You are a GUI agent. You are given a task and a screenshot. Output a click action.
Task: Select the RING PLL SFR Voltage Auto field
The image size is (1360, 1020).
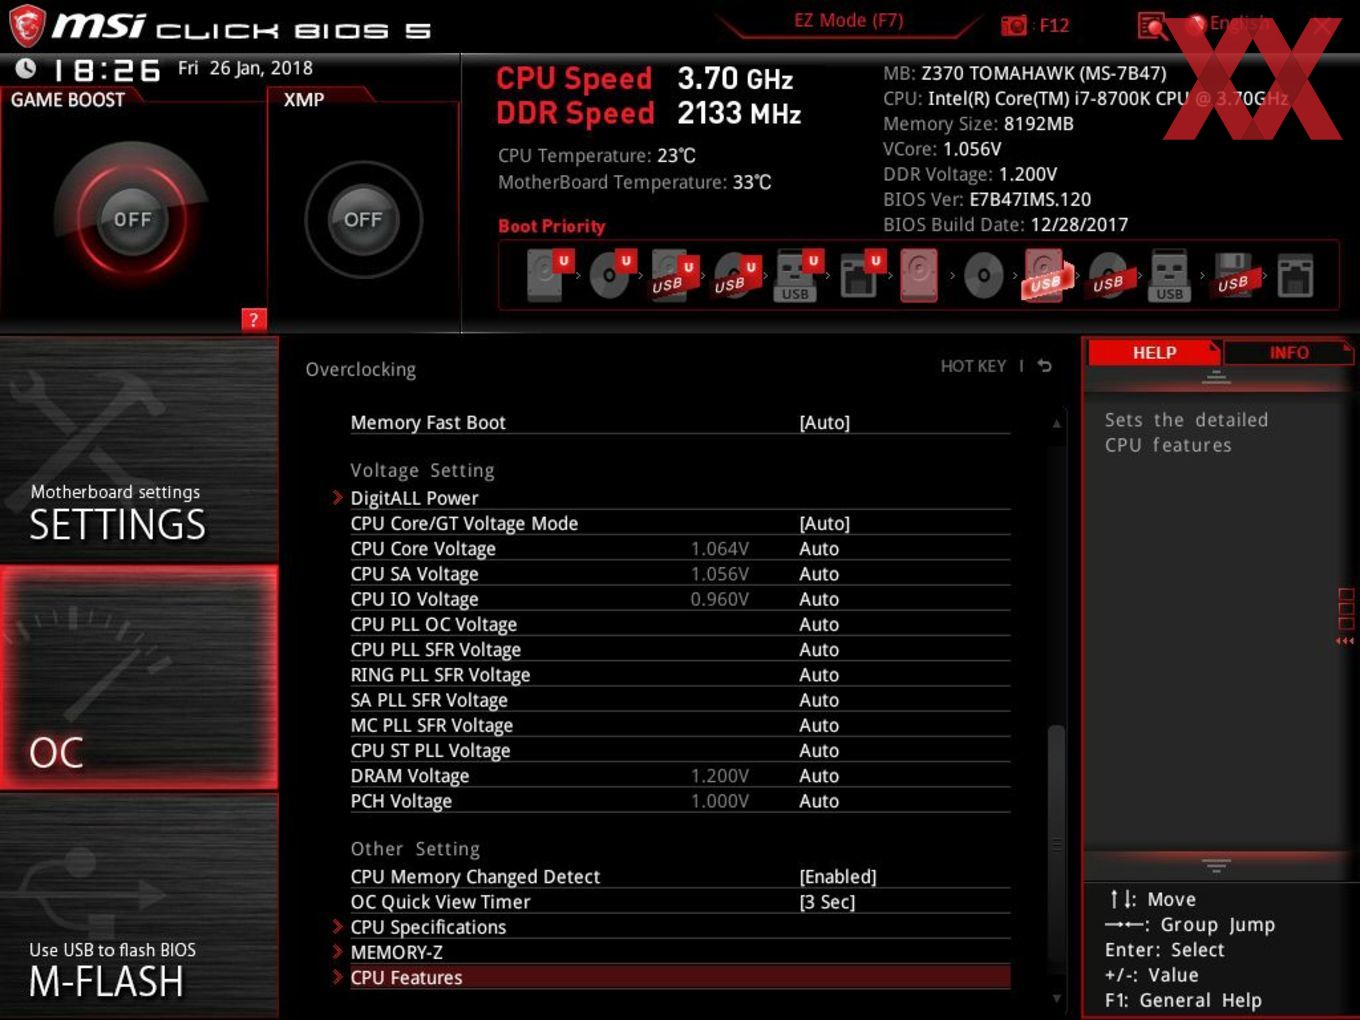(819, 674)
